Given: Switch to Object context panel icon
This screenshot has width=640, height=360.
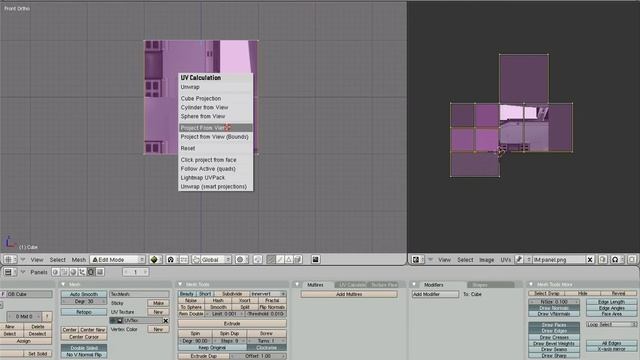Looking at the screenshot, I should tap(82, 272).
